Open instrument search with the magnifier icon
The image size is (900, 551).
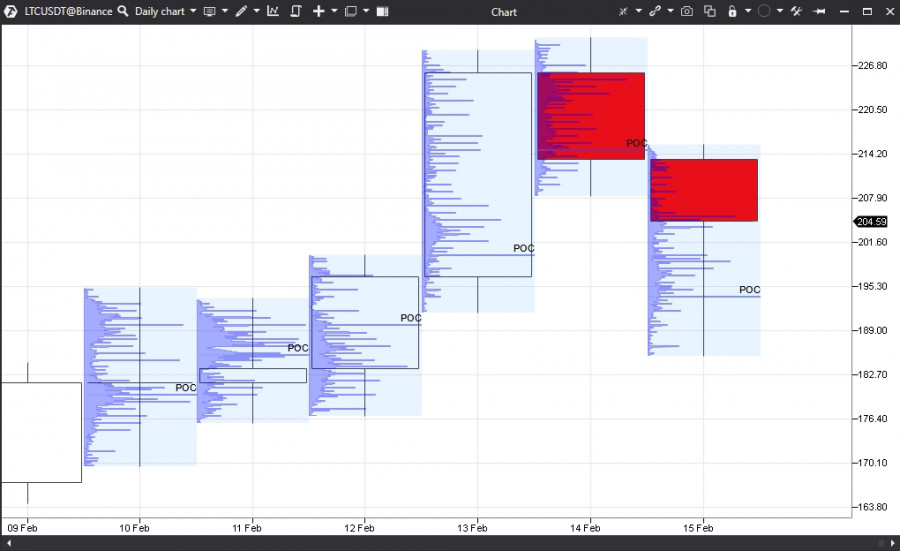[x=123, y=11]
